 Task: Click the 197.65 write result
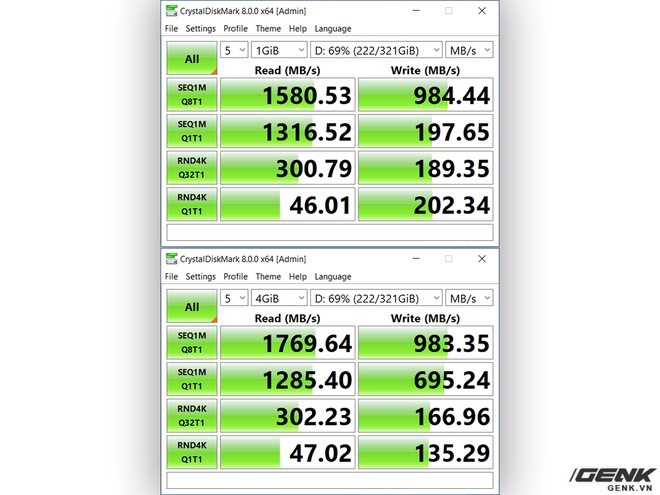[426, 131]
